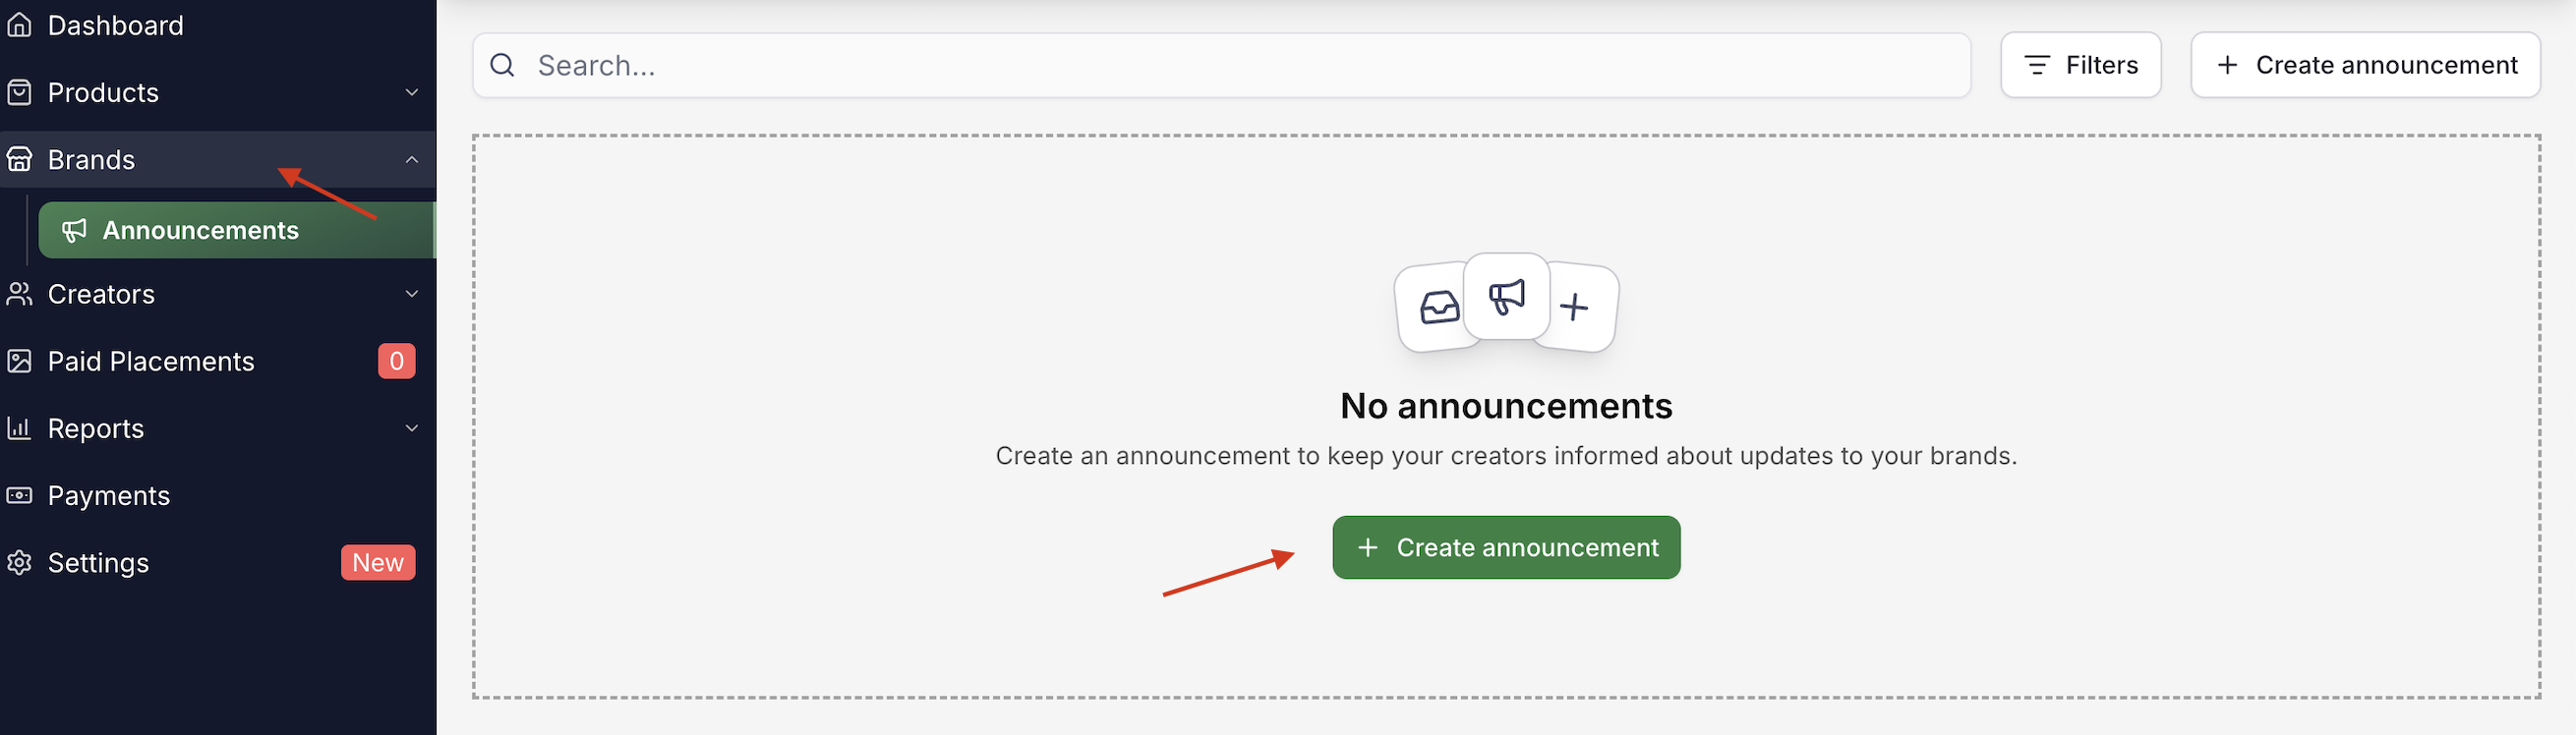Click the megaphone icon beside Announcements
This screenshot has width=2576, height=735.
(x=74, y=231)
